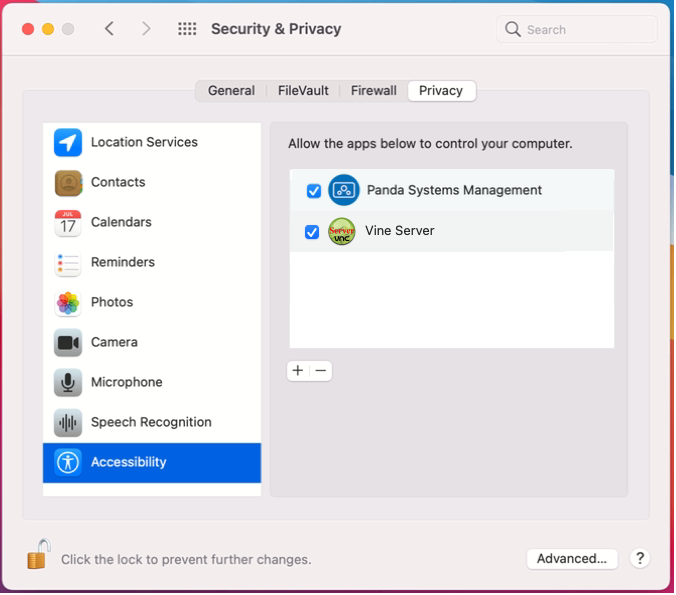Show all preferences with the grid icon
This screenshot has height=595, width=676.
point(188,29)
